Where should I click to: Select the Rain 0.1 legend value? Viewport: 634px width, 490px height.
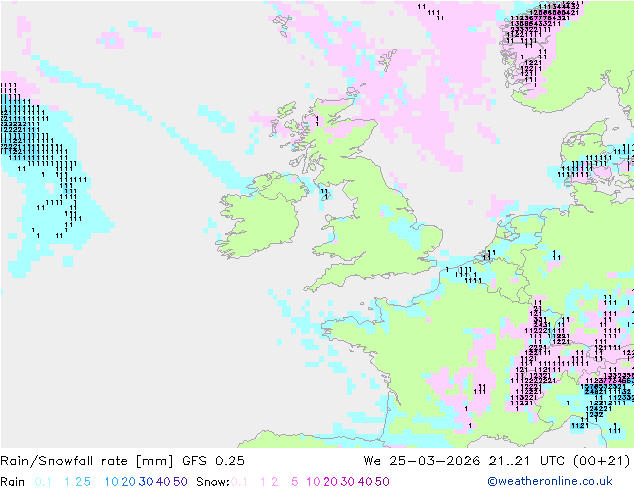point(43,482)
